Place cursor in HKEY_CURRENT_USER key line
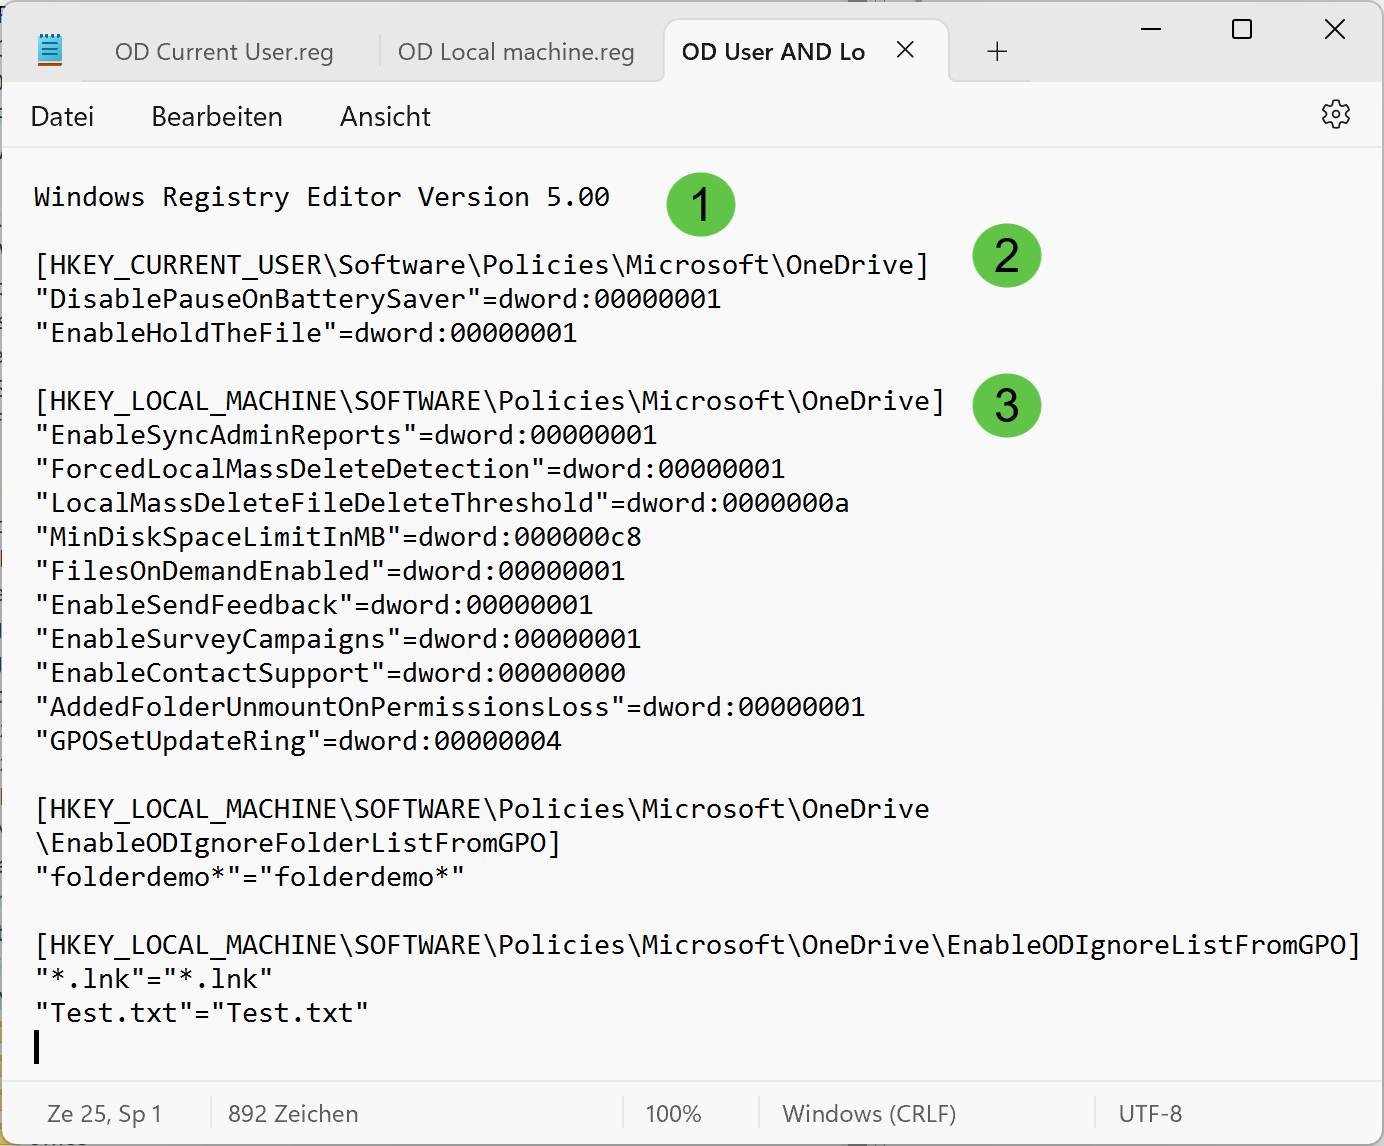Viewport: 1384px width, 1146px height. [481, 266]
